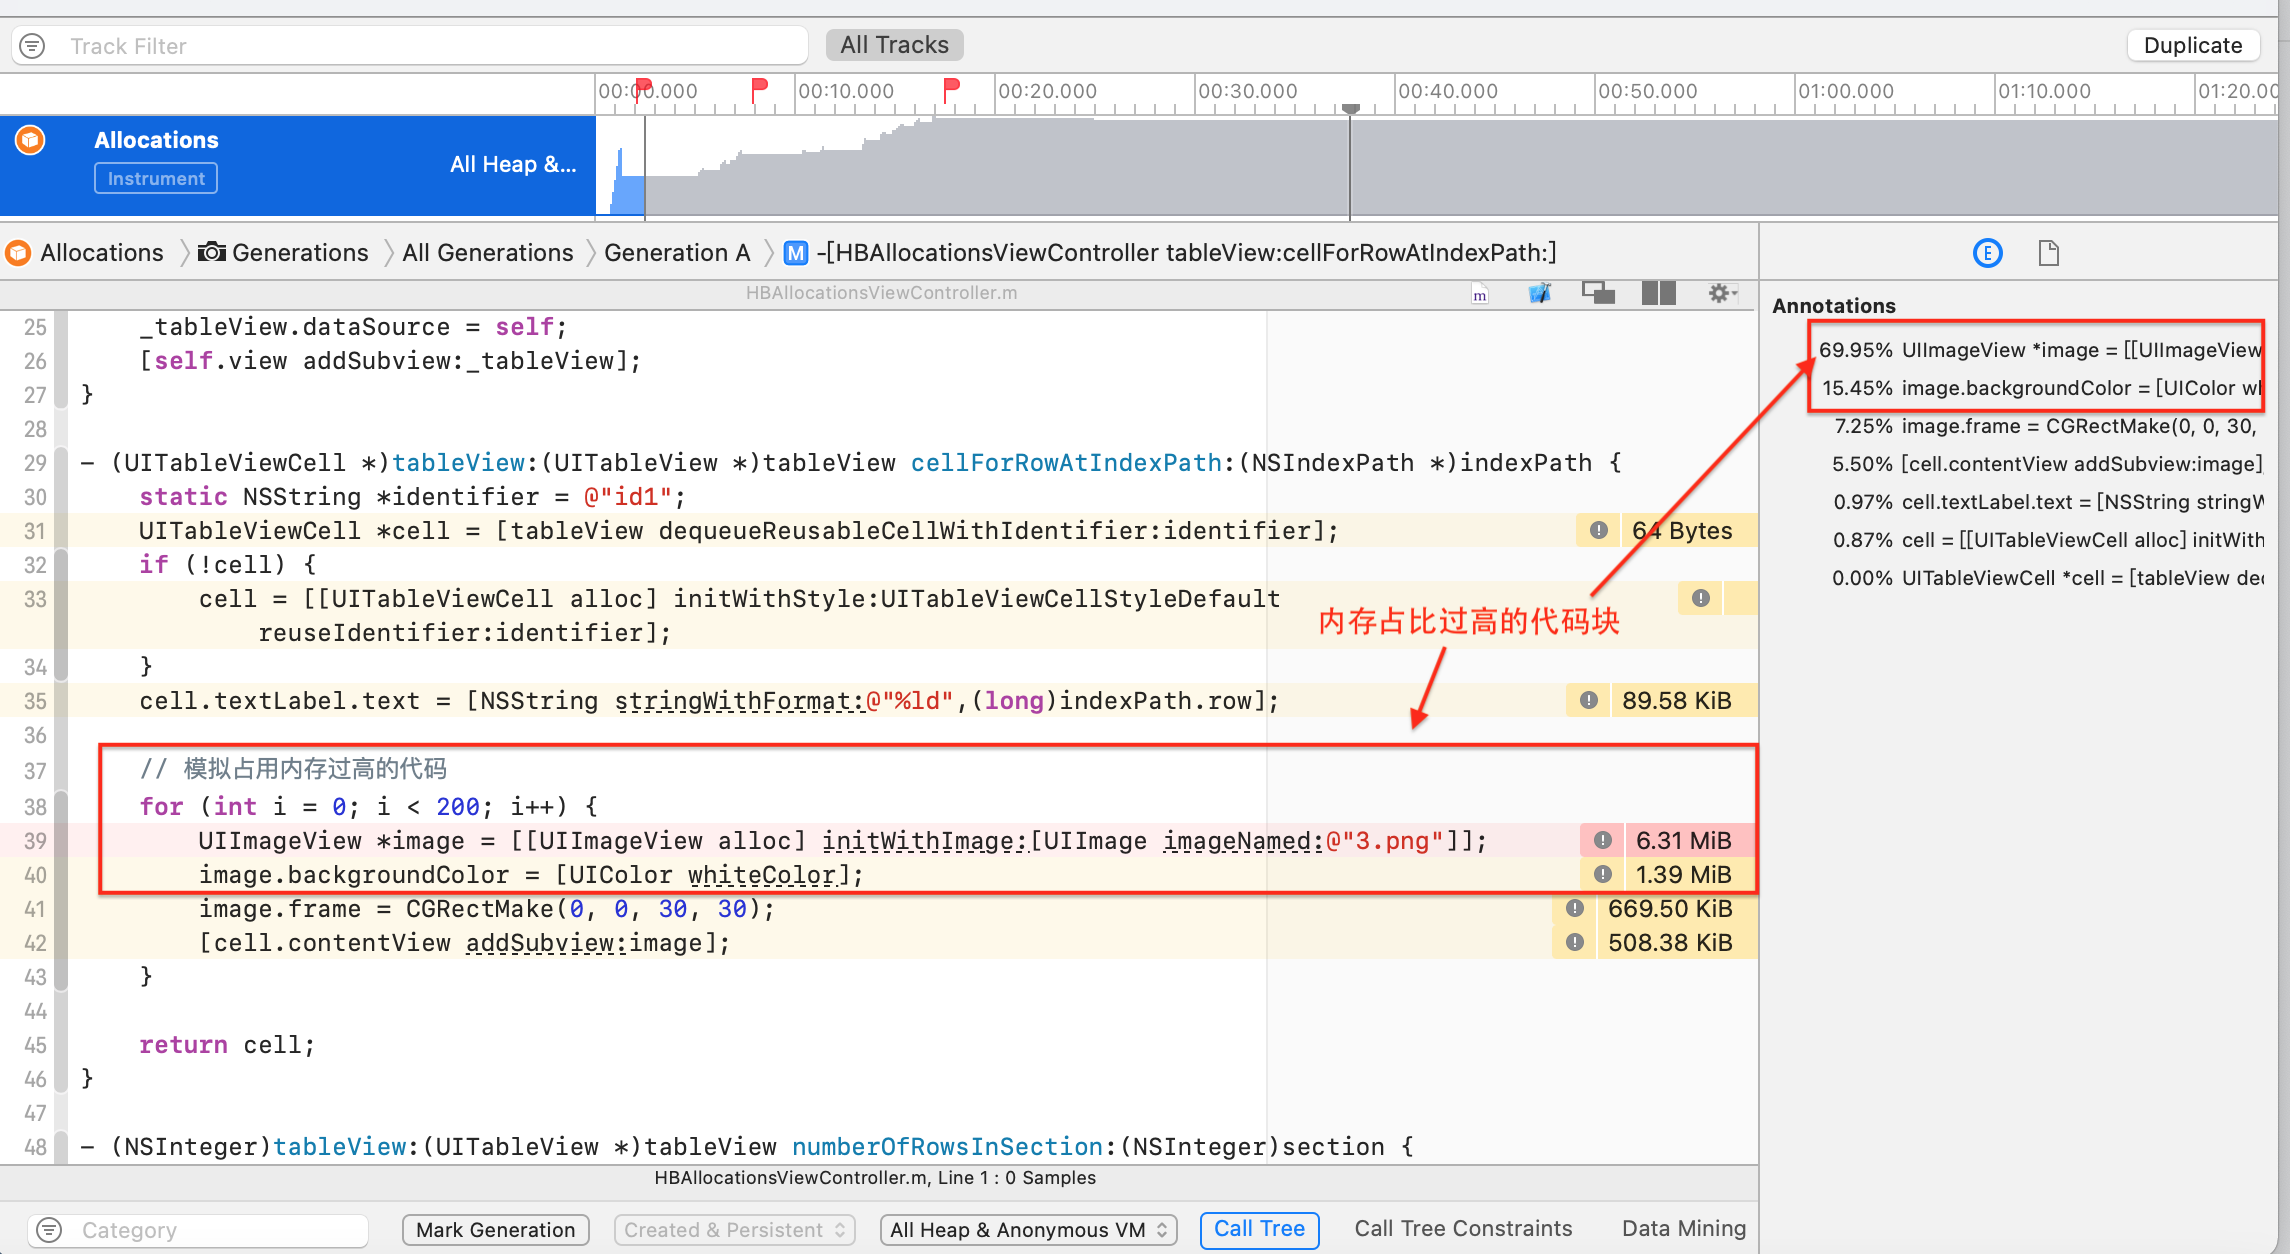The image size is (2290, 1254).
Task: Click the 89.58 KiB memory annotation
Action: pyautogui.click(x=1677, y=700)
